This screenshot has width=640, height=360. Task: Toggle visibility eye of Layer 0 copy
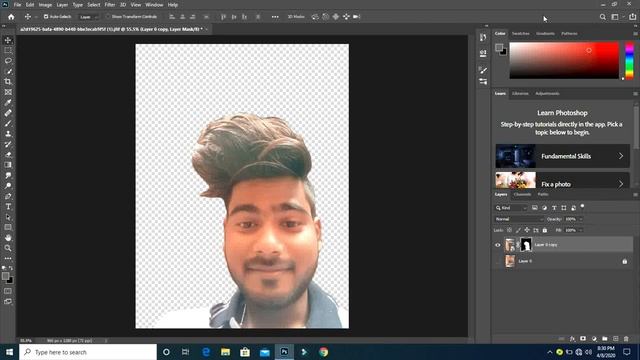point(498,245)
